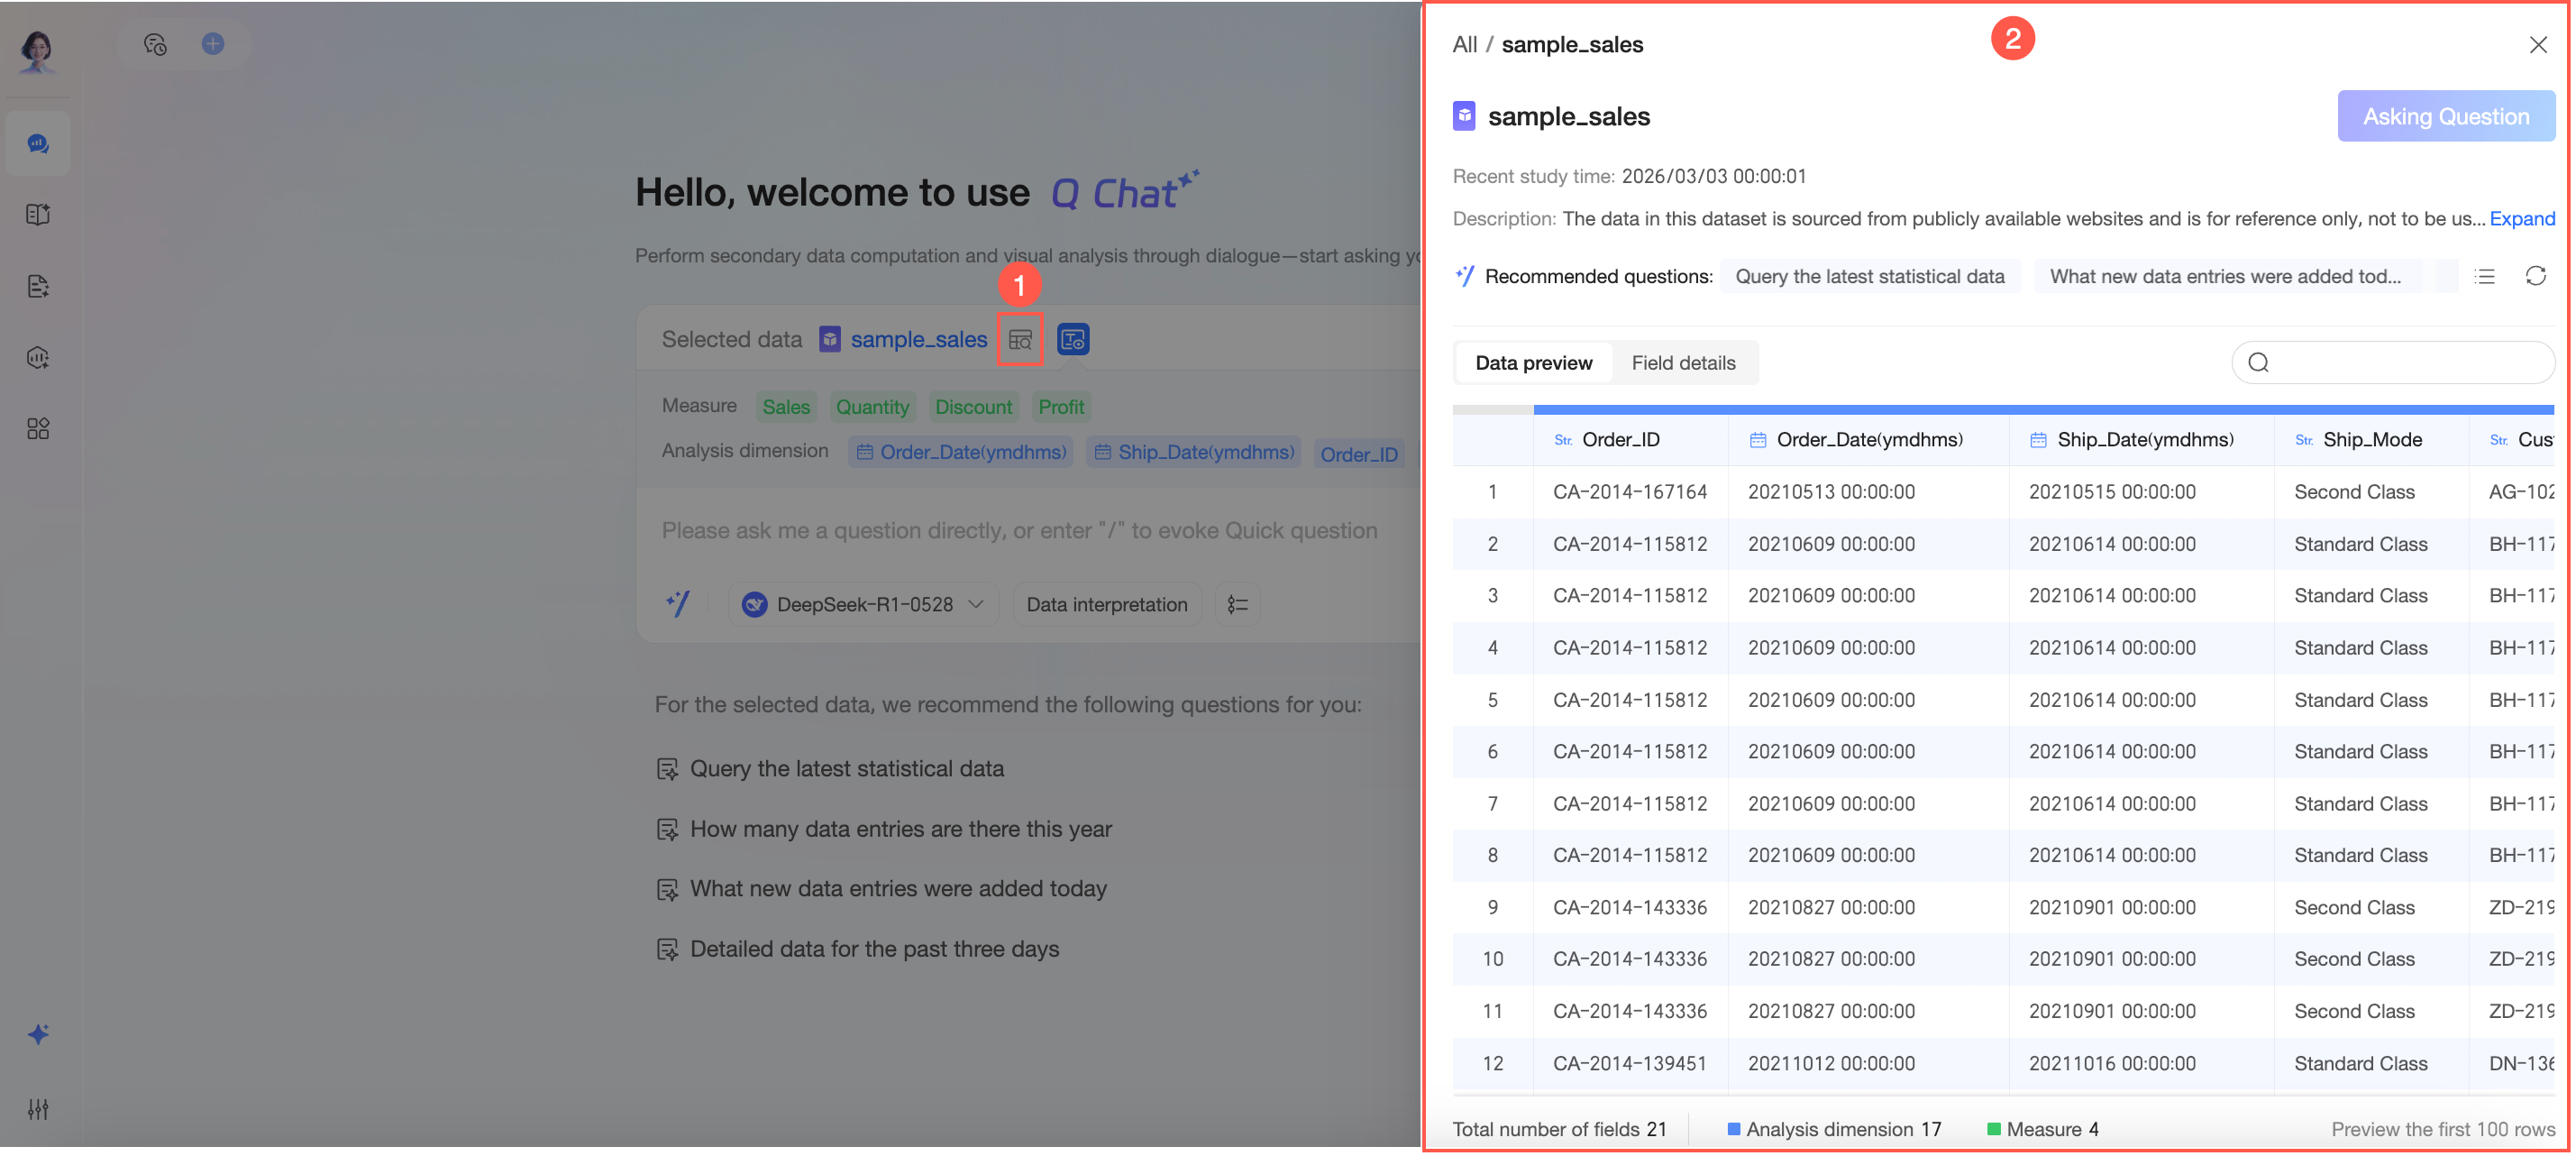Image resolution: width=2576 pixels, height=1156 pixels.
Task: Click the data preview icon beside sample_sales
Action: [1020, 340]
